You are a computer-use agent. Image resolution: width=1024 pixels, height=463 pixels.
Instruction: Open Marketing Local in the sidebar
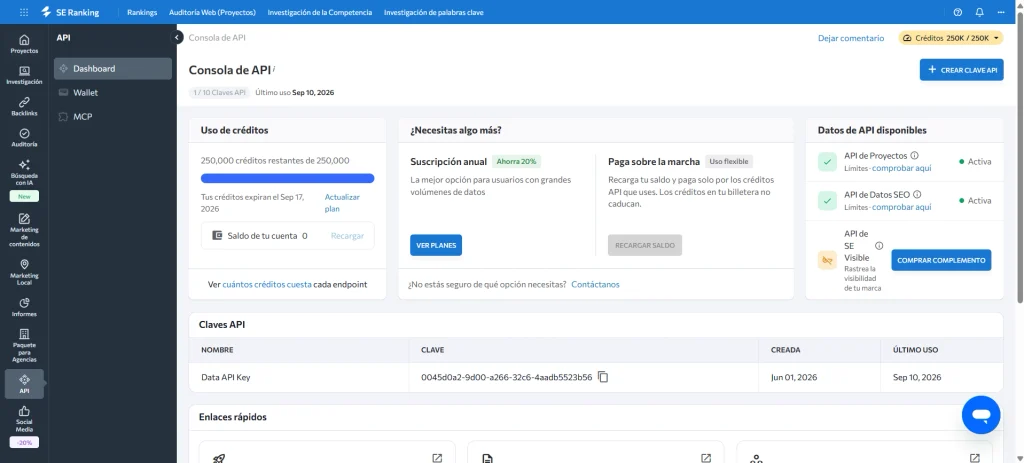point(24,272)
